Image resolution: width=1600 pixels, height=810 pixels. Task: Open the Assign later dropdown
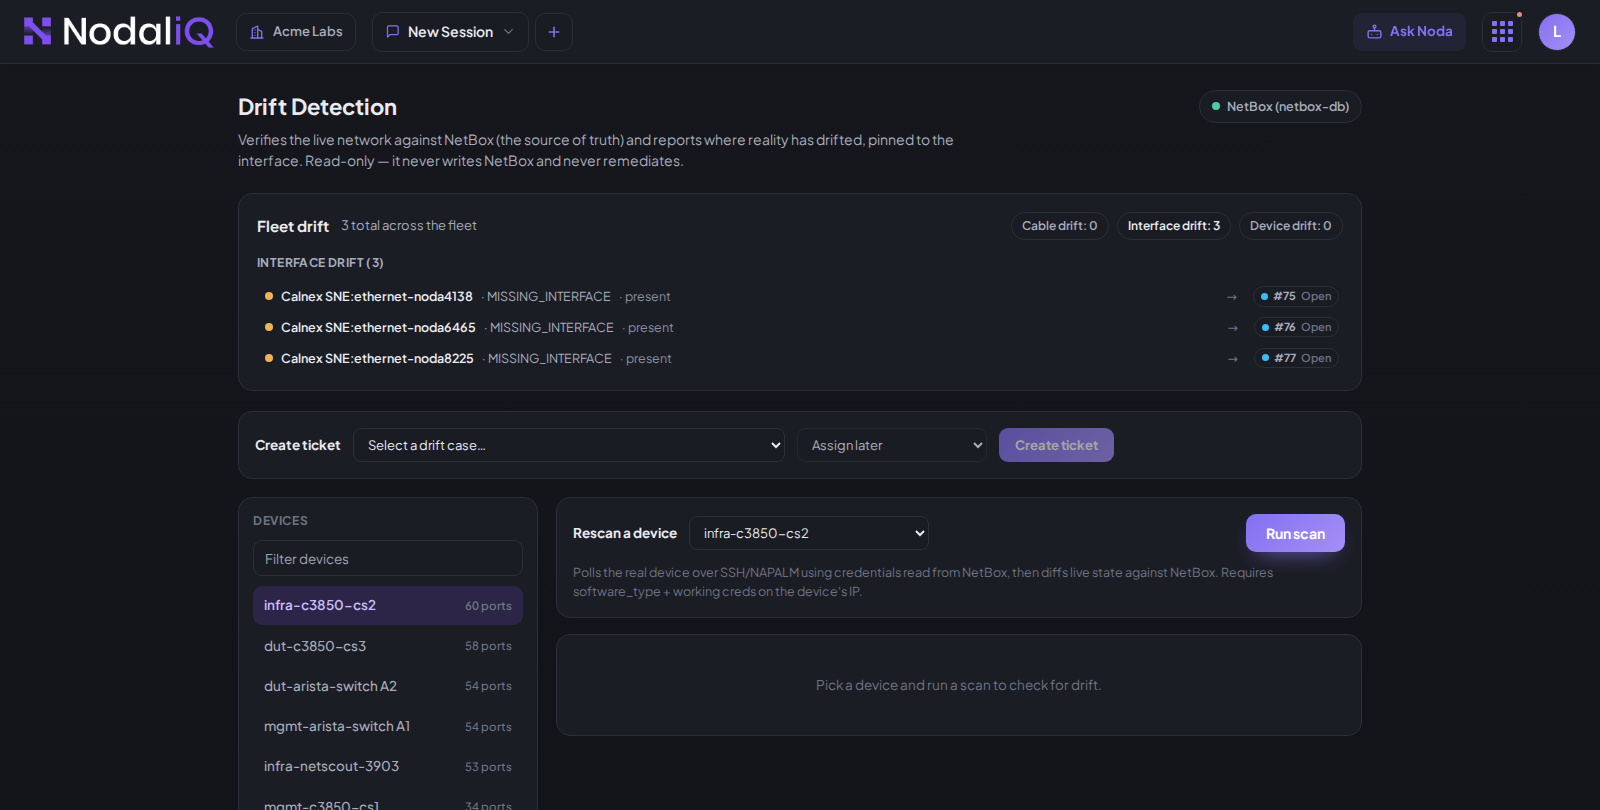point(892,445)
